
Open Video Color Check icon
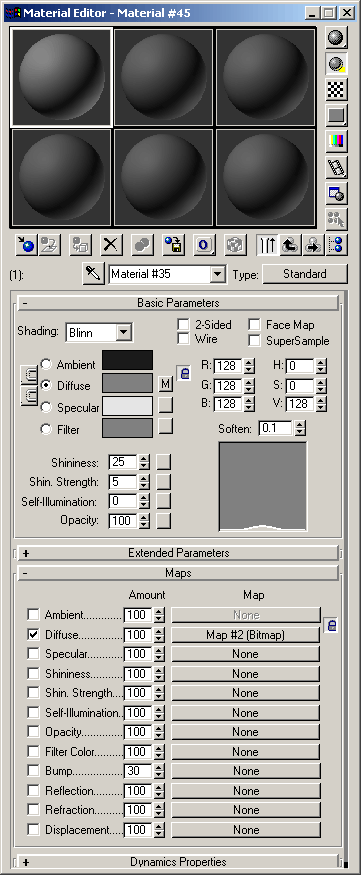click(x=336, y=141)
